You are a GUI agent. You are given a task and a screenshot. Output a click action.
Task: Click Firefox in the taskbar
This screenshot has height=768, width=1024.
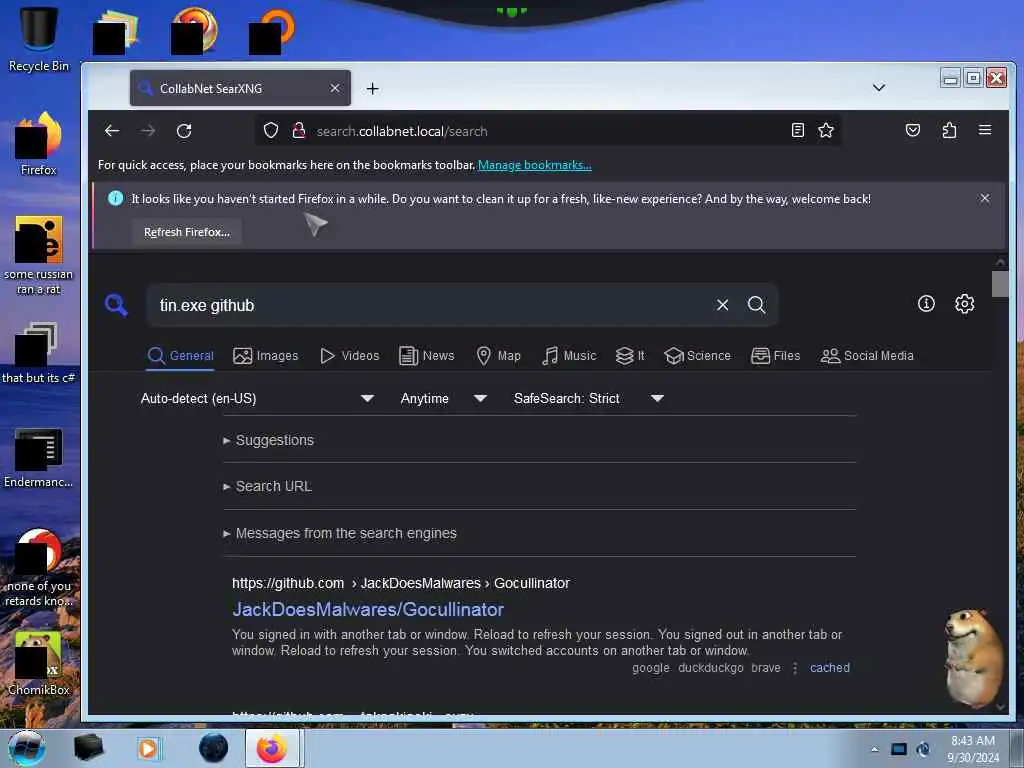pos(272,748)
